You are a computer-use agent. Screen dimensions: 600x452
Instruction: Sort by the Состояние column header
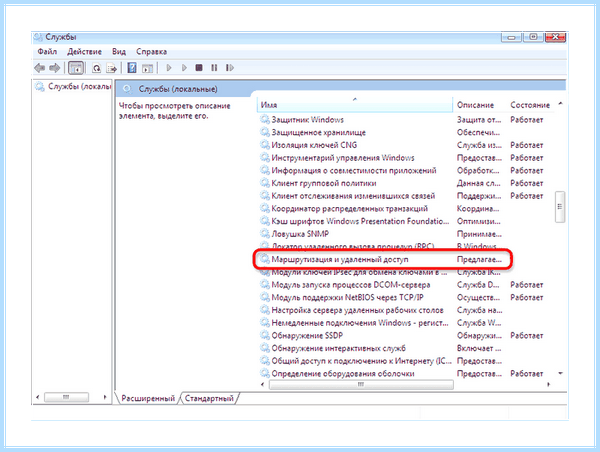pos(530,105)
